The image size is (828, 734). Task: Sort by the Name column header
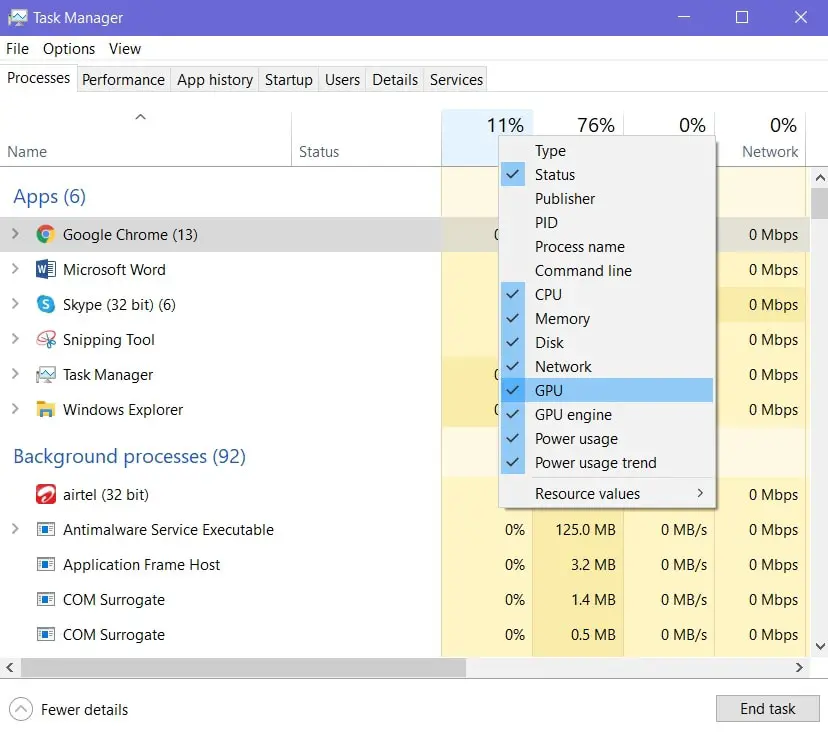(x=145, y=139)
